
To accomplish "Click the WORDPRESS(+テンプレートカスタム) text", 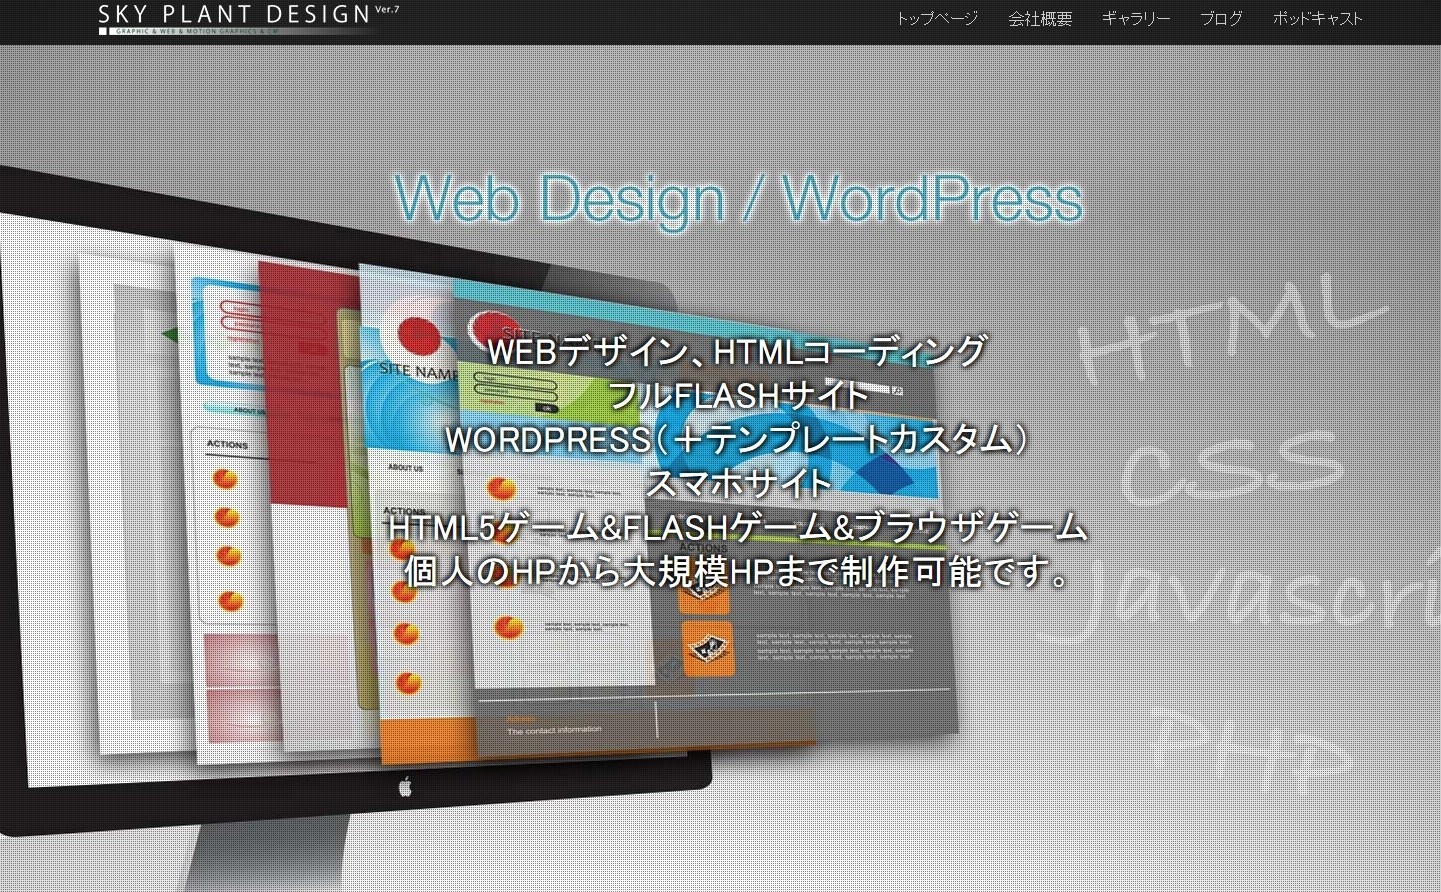I will point(737,439).
